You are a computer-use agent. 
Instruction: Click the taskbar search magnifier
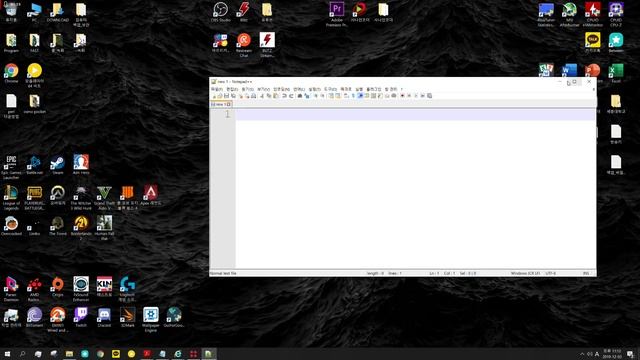tap(22, 354)
